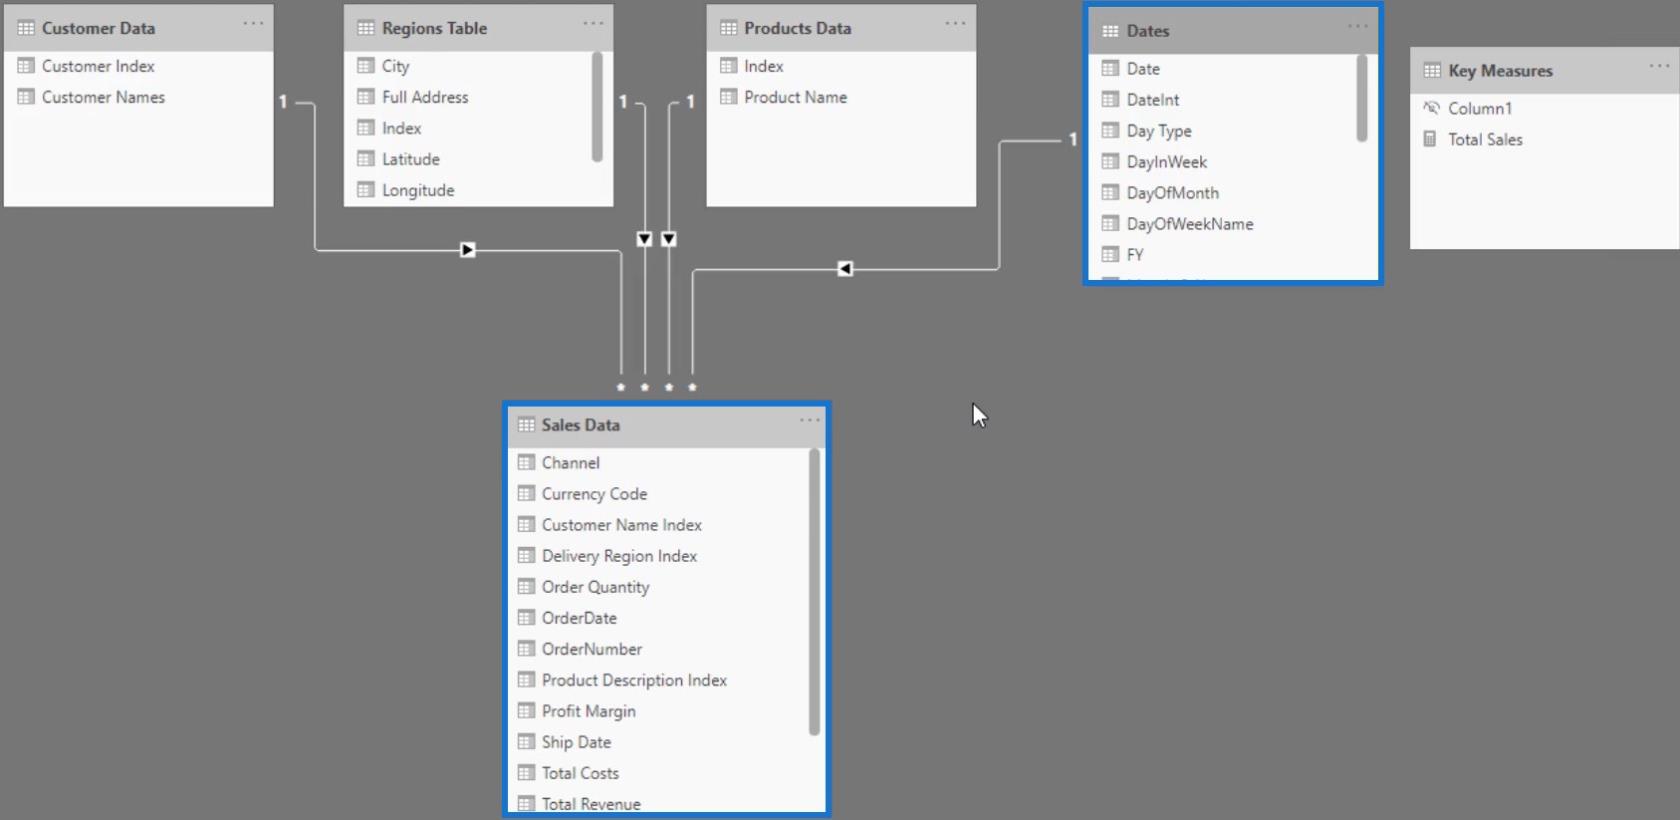Screen dimensions: 1680x820
Task: Click the City column icon
Action: pyautogui.click(x=366, y=66)
